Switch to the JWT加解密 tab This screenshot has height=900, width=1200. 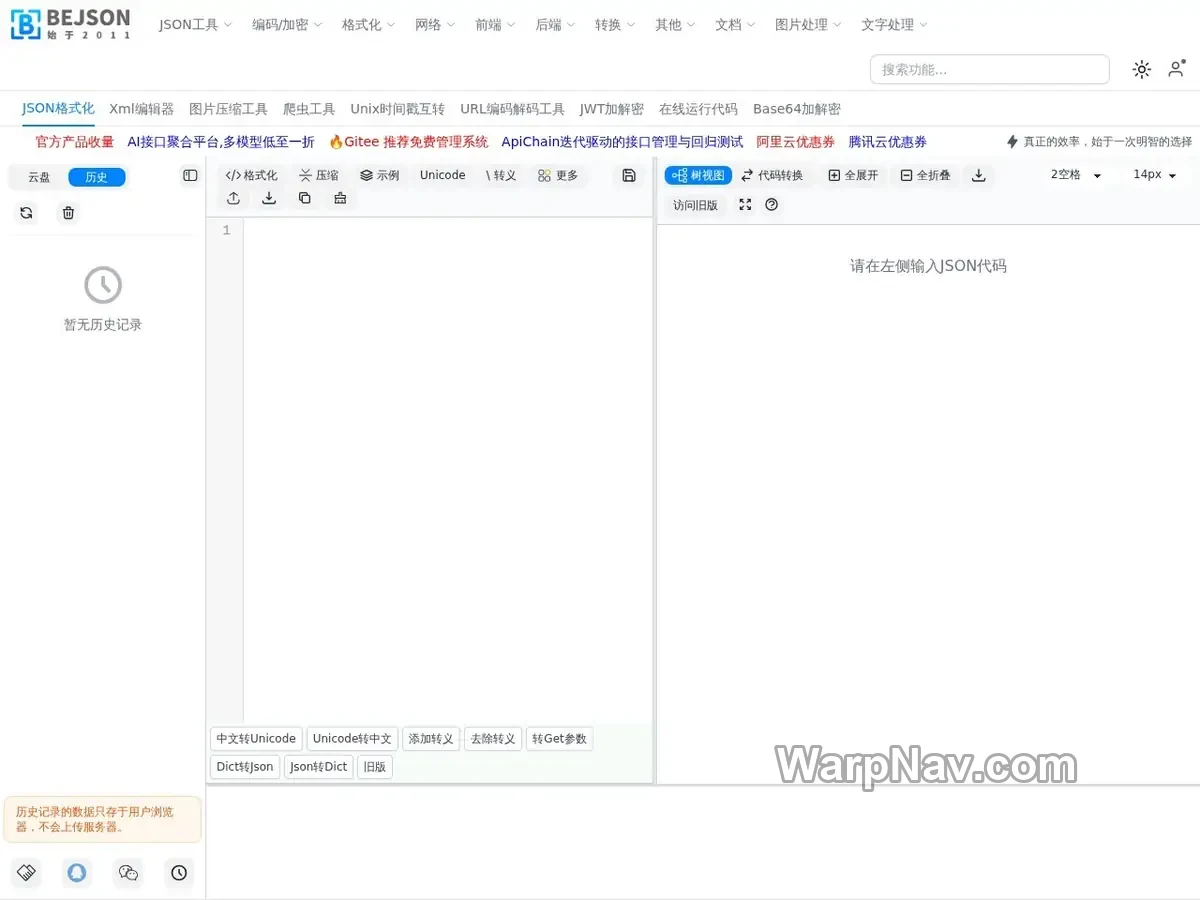tap(612, 109)
